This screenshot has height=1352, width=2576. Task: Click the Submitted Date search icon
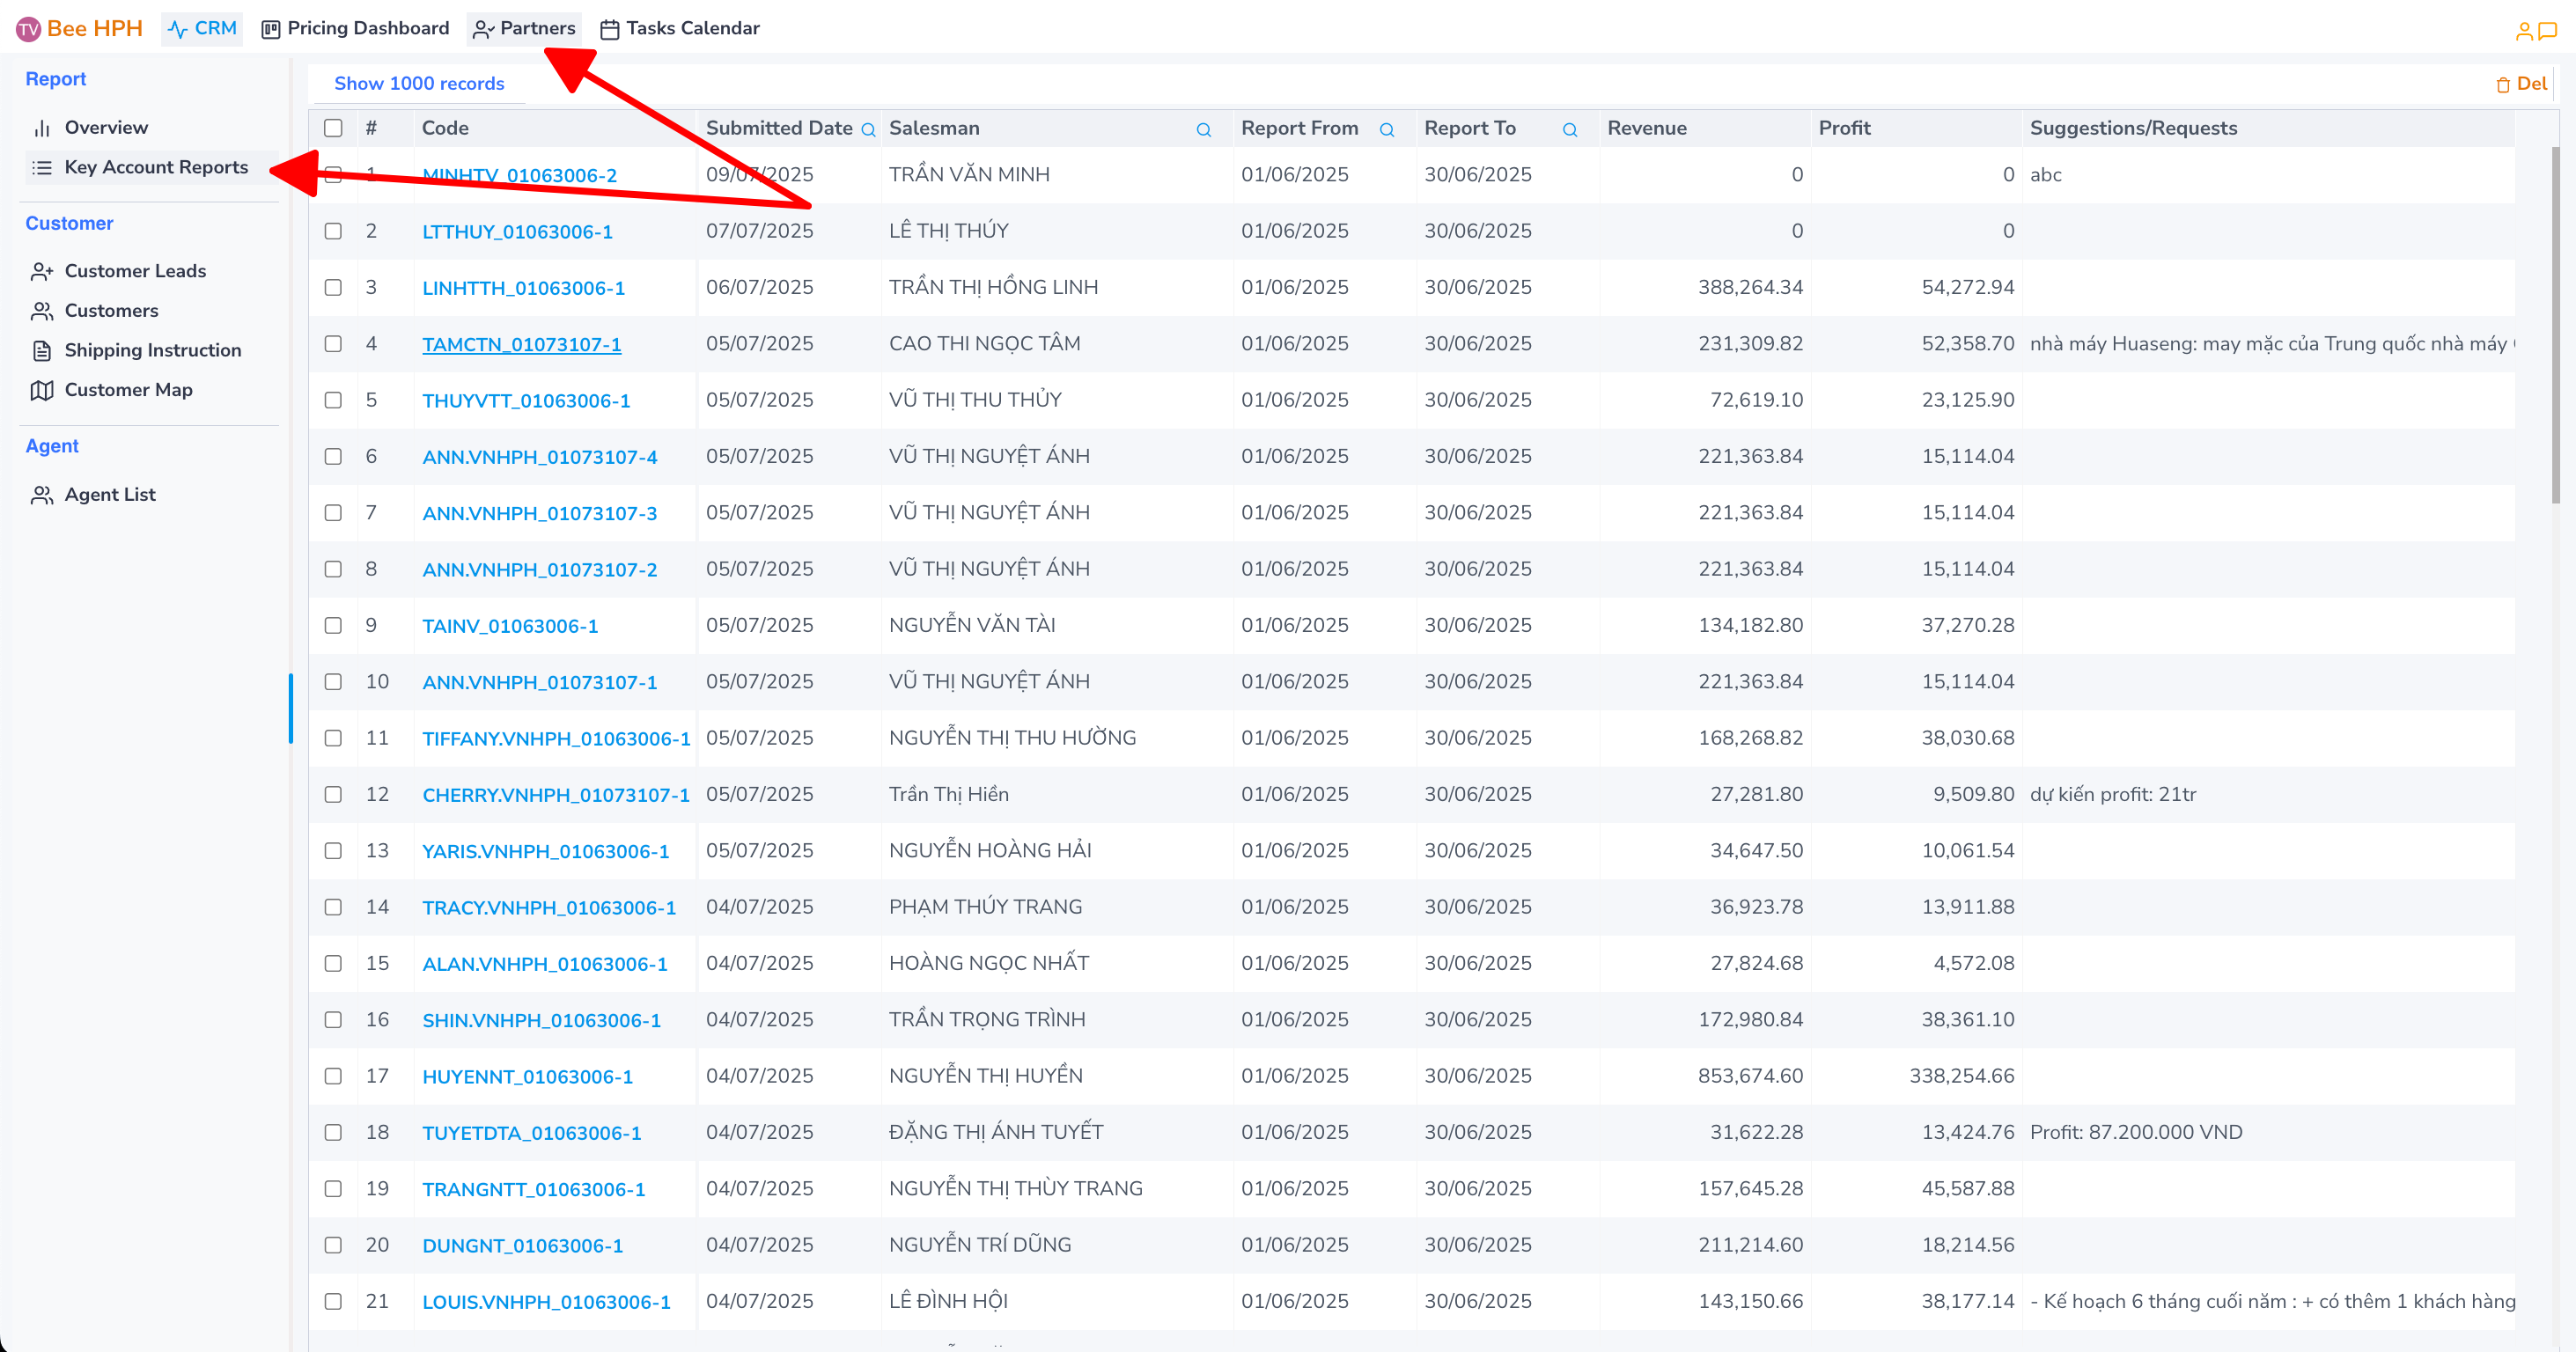pos(868,130)
